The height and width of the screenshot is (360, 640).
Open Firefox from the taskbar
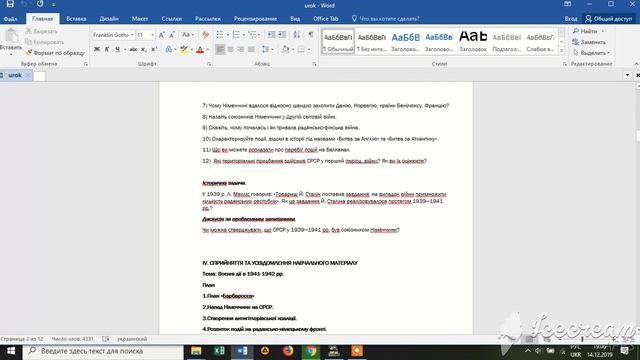click(288, 351)
